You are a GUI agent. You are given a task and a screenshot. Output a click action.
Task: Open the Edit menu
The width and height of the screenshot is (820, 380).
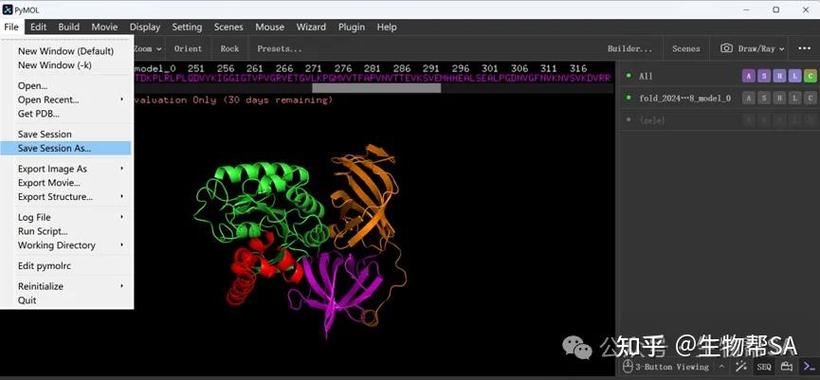(x=38, y=27)
